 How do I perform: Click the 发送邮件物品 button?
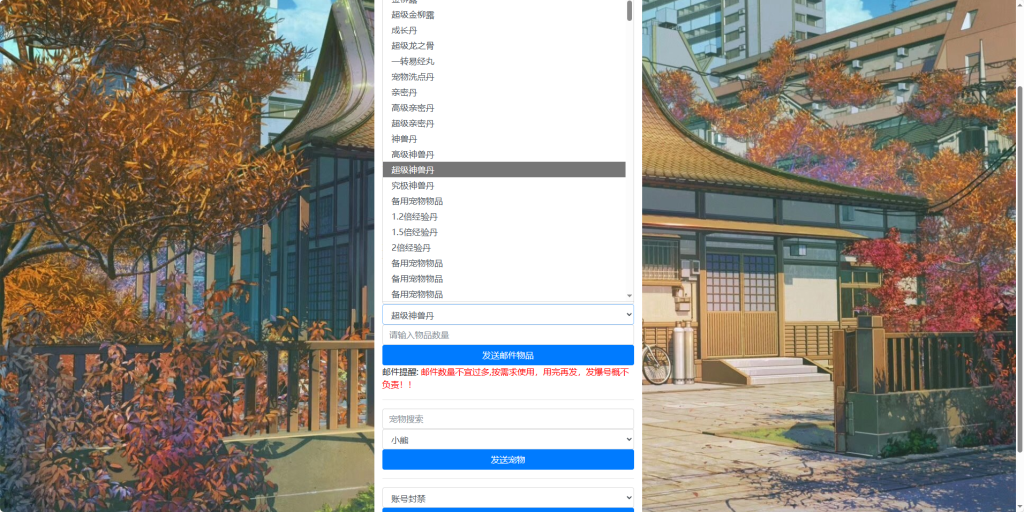coord(508,355)
